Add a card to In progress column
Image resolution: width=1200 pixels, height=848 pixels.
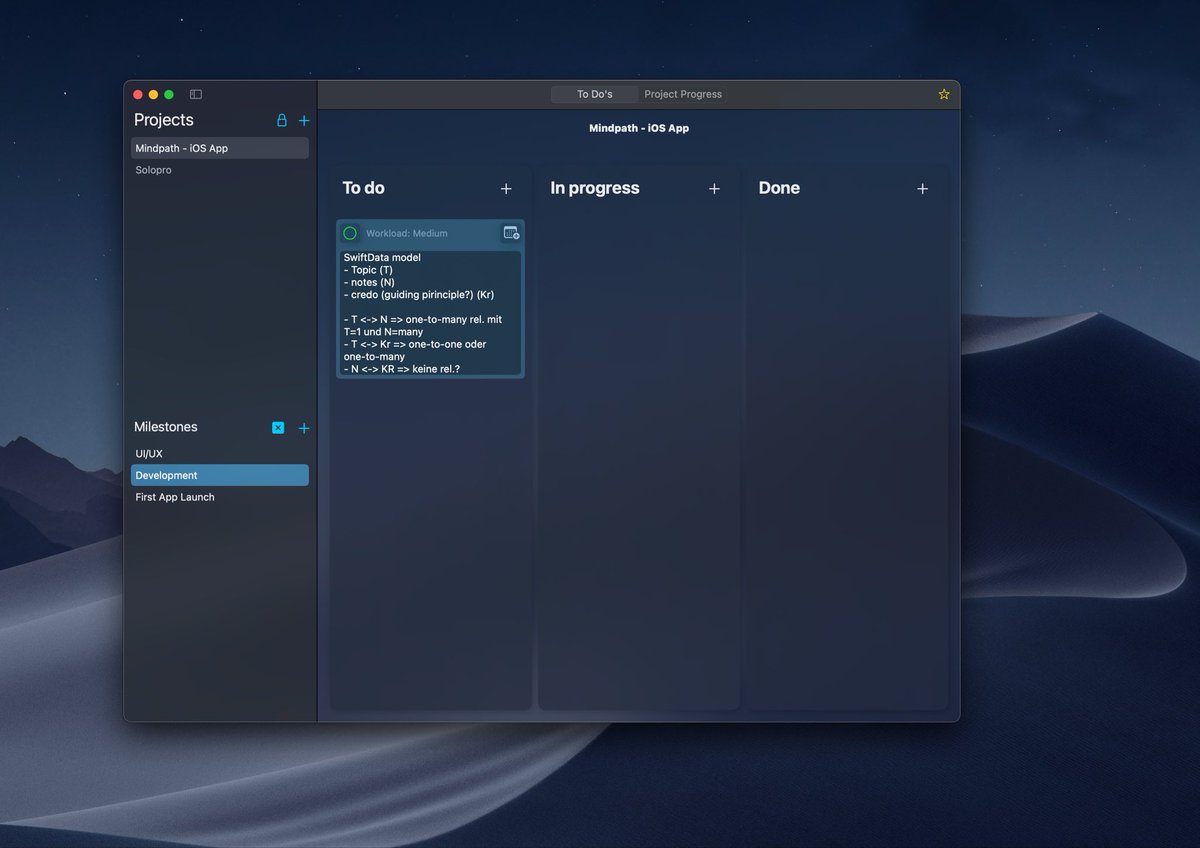[714, 188]
